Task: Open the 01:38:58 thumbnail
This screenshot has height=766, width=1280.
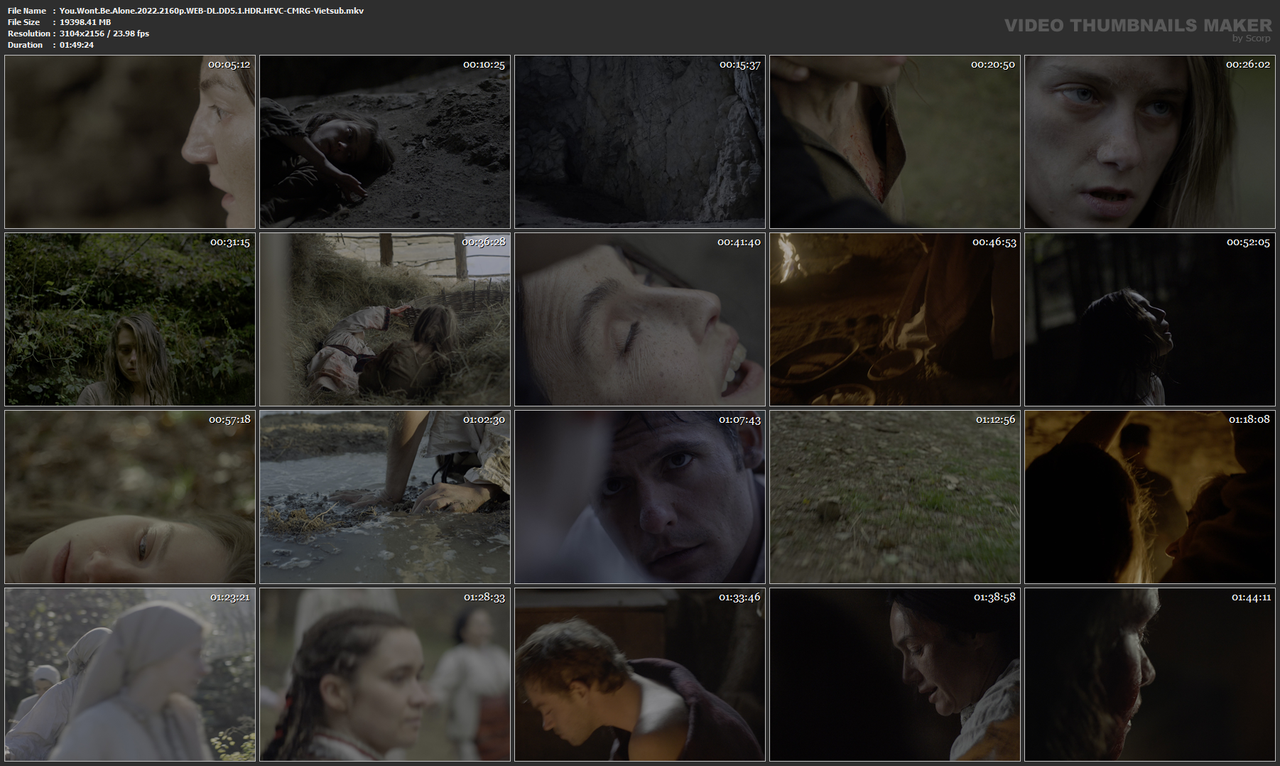Action: pos(895,675)
